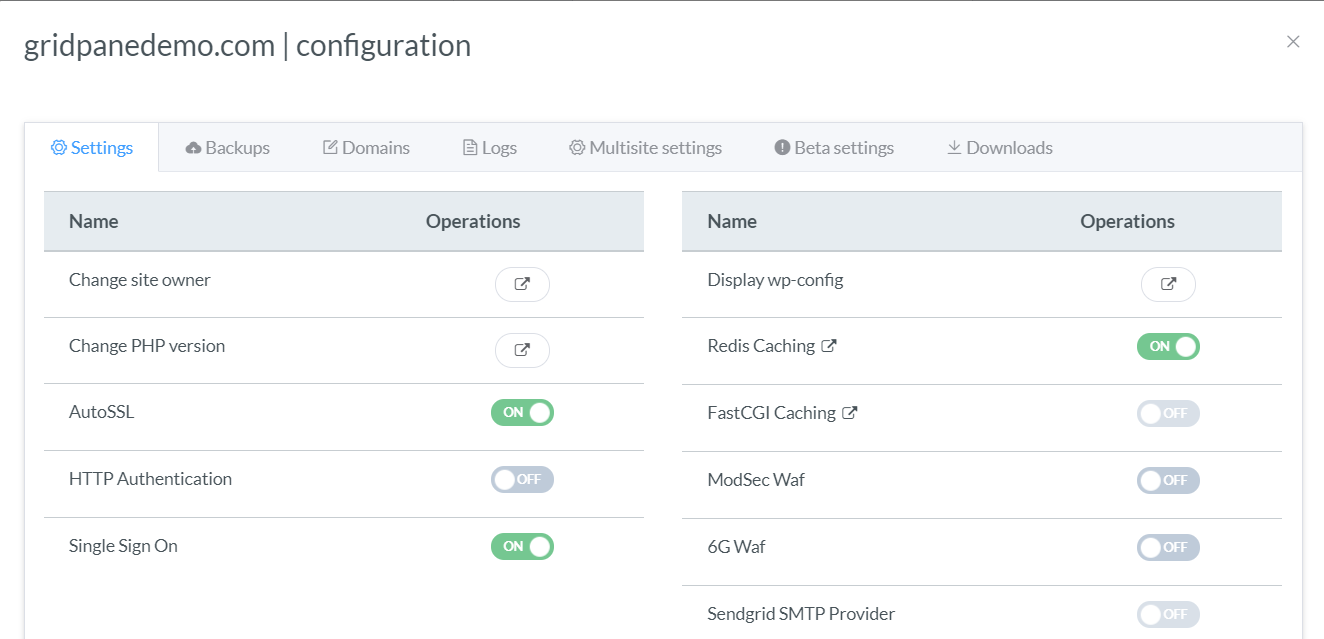Turn on the ModSec Waf toggle
Screen dimensions: 1324x639
click(1168, 480)
